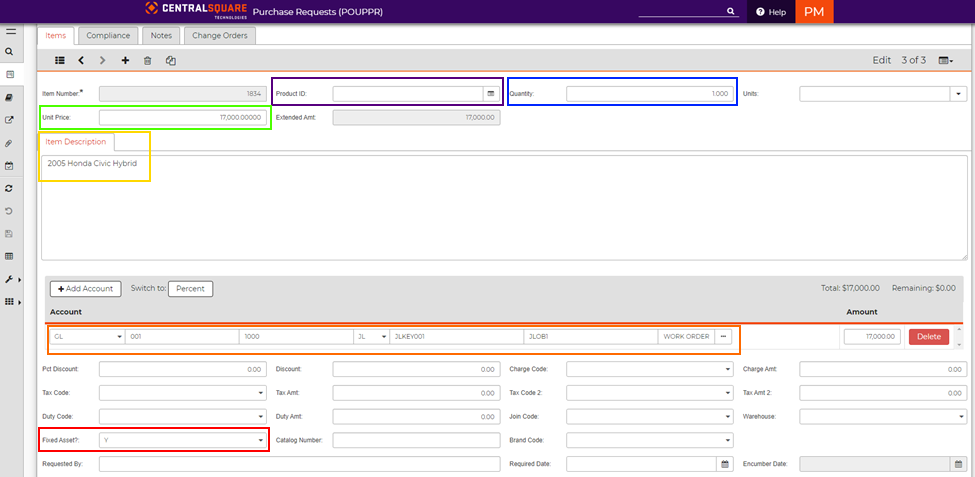
Task: Open attachments paperclip icon
Action: (x=9, y=143)
